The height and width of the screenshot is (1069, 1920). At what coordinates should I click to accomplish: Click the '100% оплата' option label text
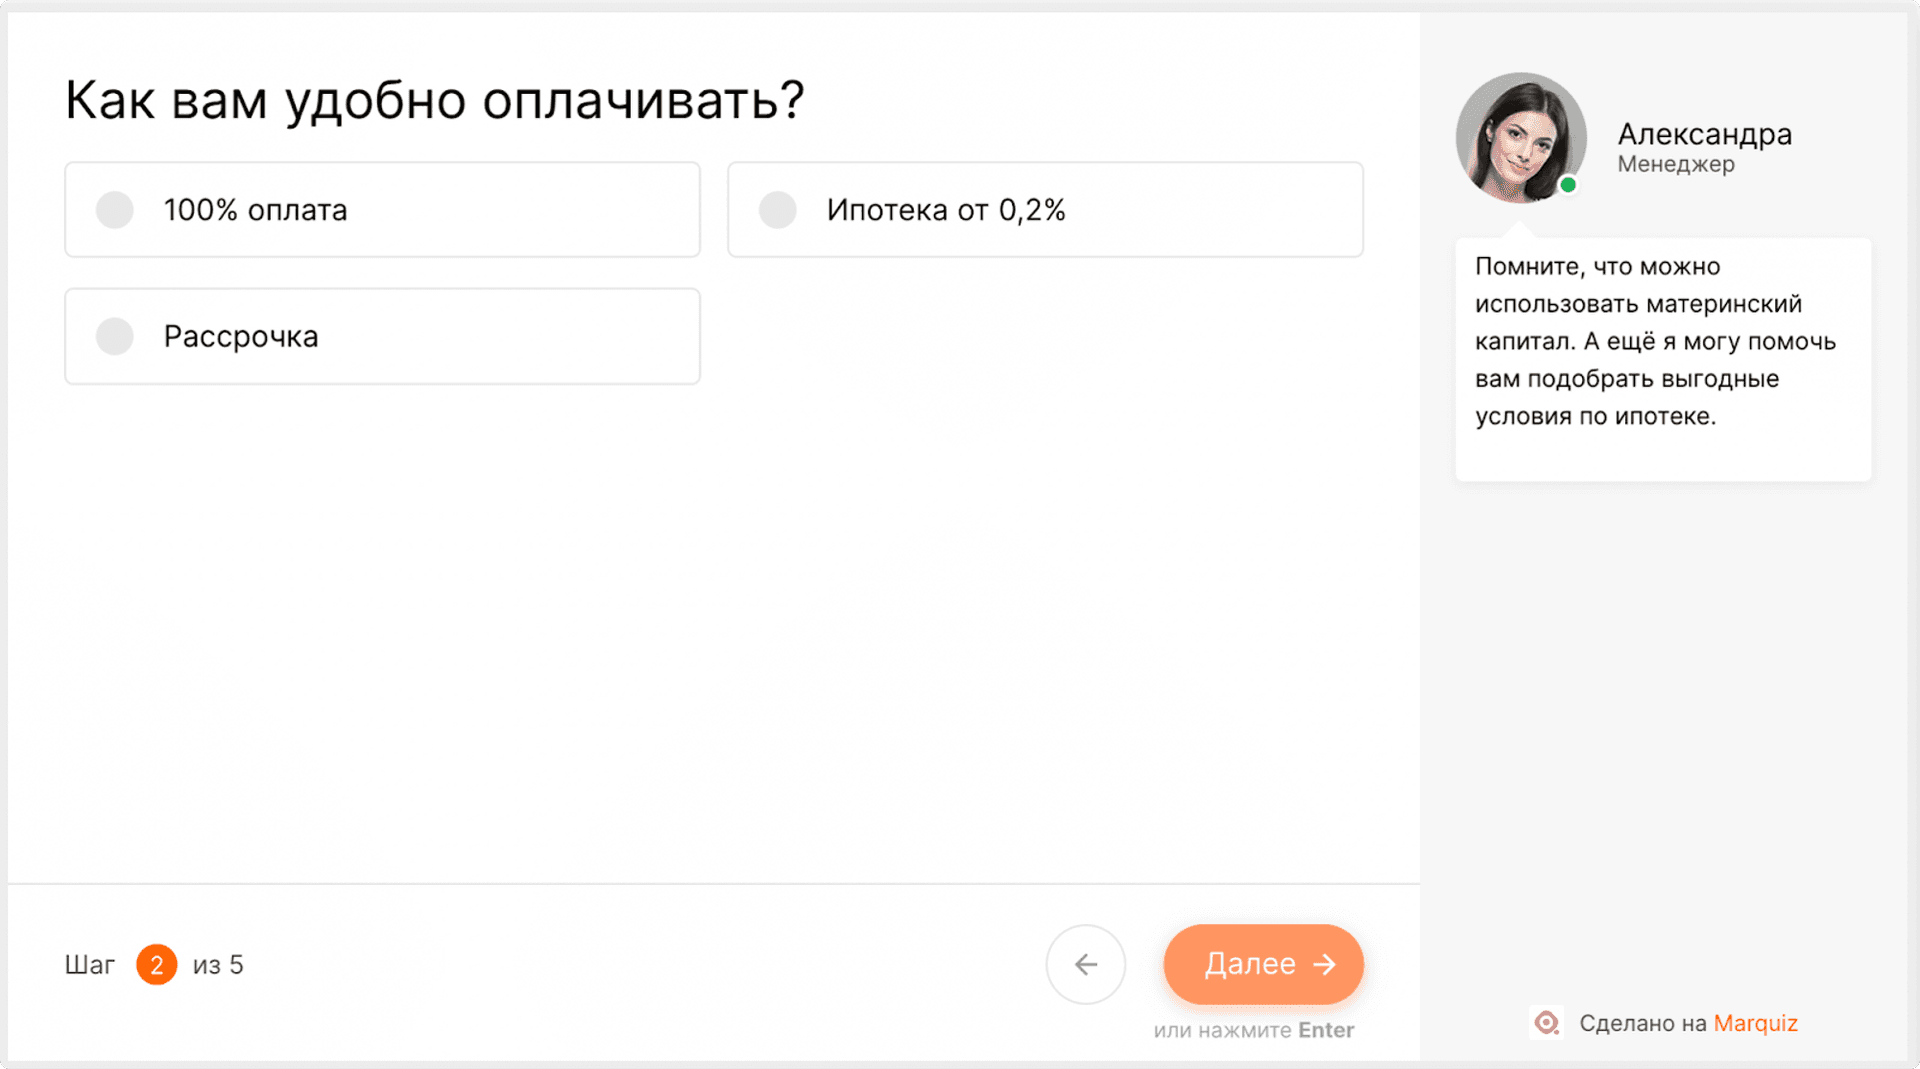(x=256, y=210)
